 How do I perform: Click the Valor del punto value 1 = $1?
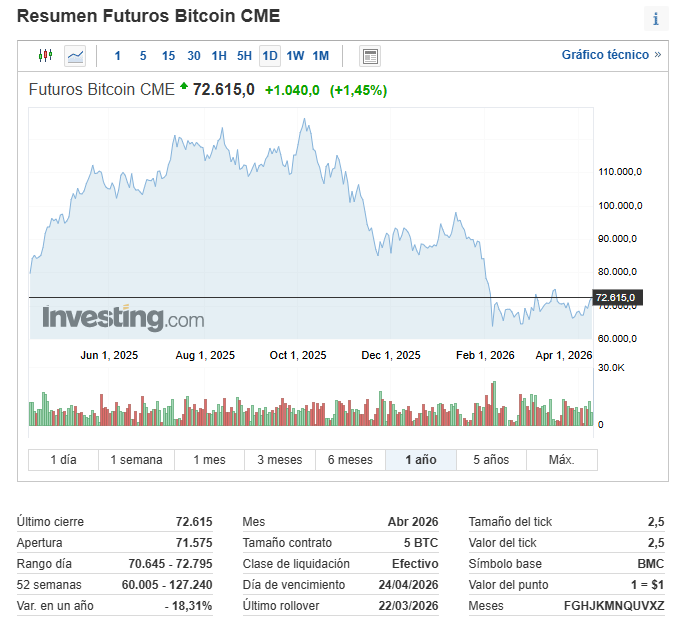pos(647,585)
